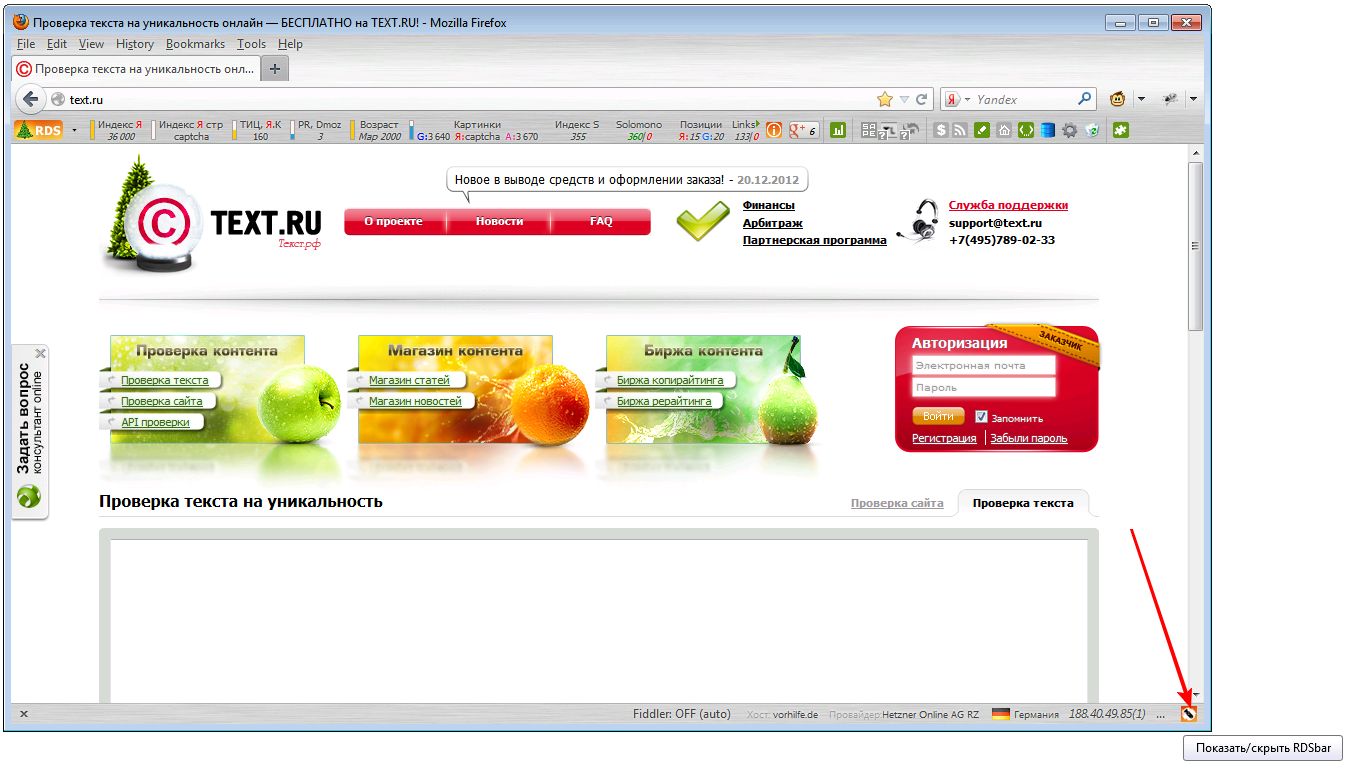Viewport: 1357px width, 774px height.
Task: Click the green code brackets icon
Action: coord(1026,130)
